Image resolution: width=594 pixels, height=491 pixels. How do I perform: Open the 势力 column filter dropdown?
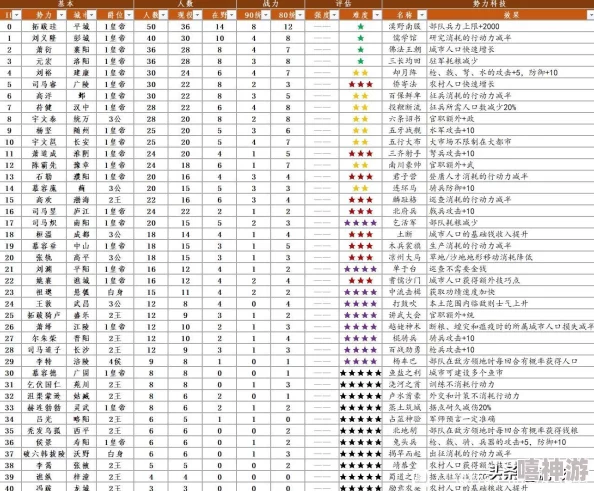click(x=61, y=15)
